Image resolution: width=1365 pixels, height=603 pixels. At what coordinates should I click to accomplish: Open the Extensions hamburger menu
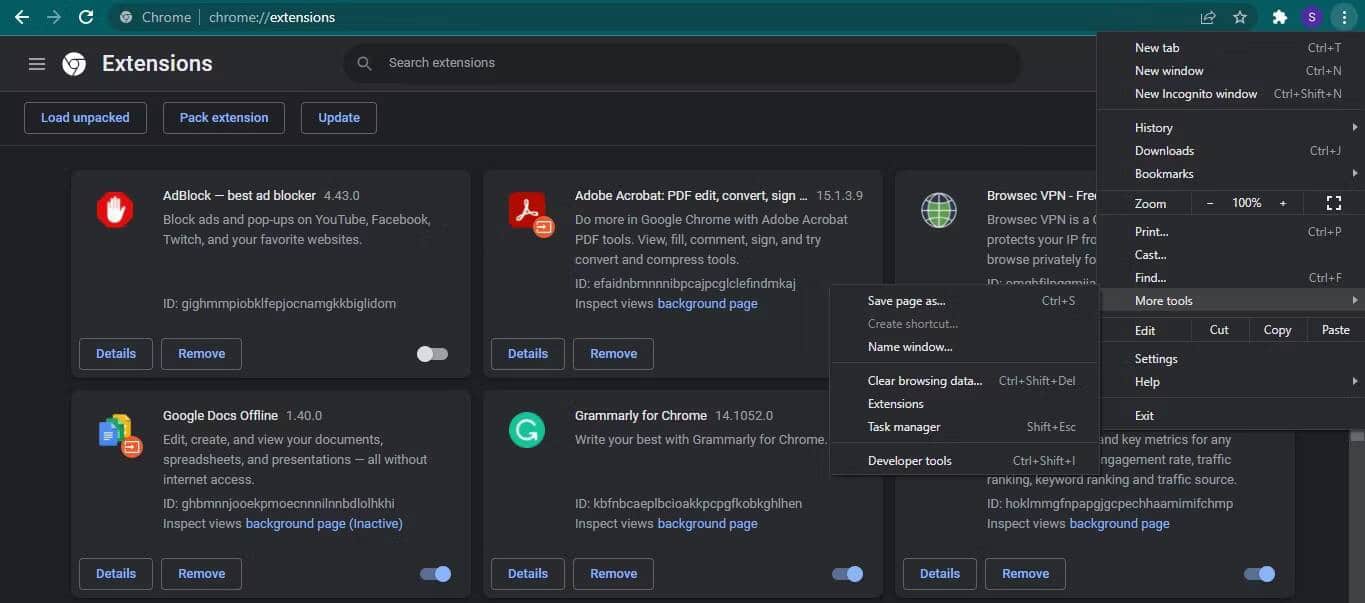click(x=37, y=63)
